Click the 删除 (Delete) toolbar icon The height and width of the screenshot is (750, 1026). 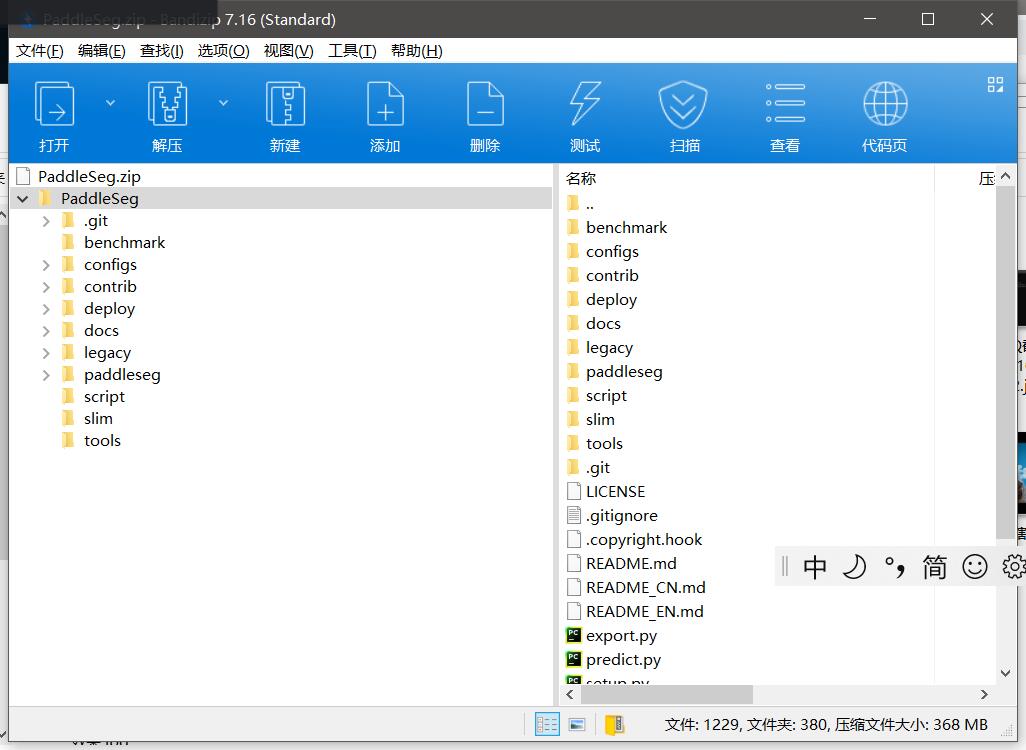(485, 104)
